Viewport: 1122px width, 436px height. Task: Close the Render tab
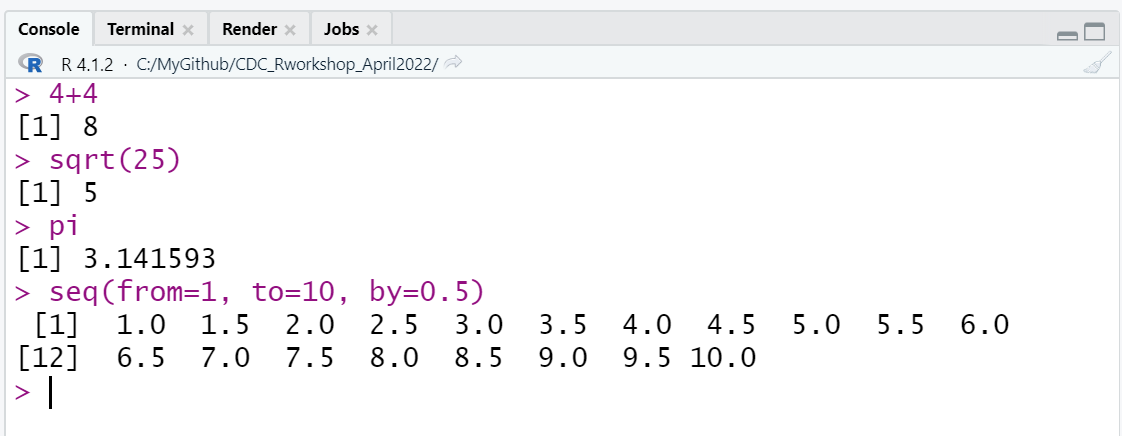tap(290, 30)
